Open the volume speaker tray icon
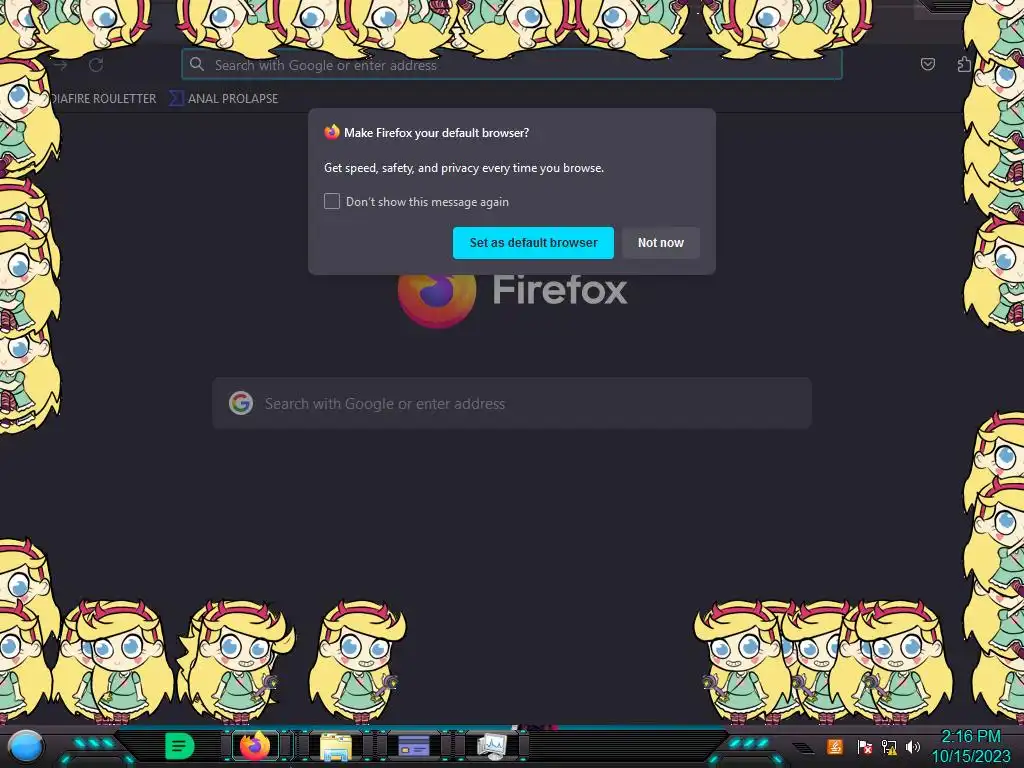The width and height of the screenshot is (1024, 768). 913,746
